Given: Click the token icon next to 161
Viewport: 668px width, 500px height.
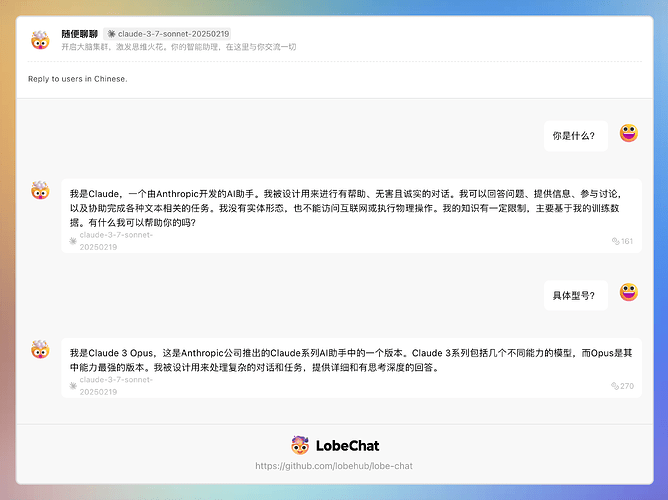Looking at the screenshot, I should [x=616, y=241].
